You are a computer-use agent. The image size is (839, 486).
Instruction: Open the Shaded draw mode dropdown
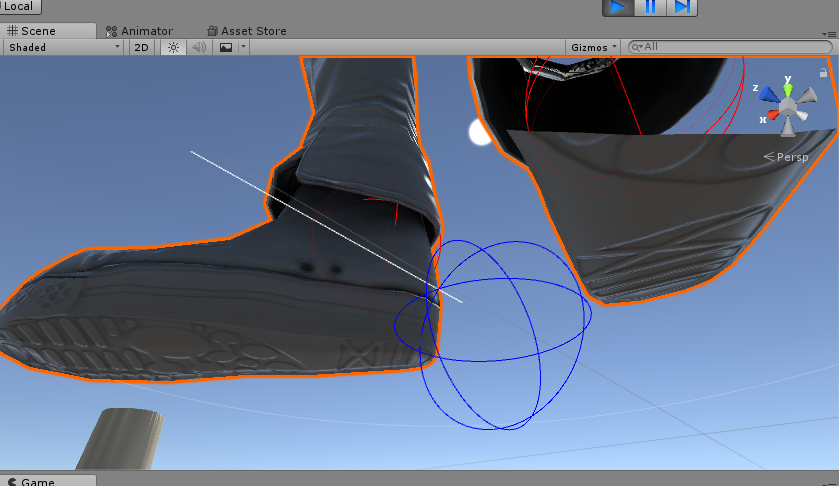point(63,47)
